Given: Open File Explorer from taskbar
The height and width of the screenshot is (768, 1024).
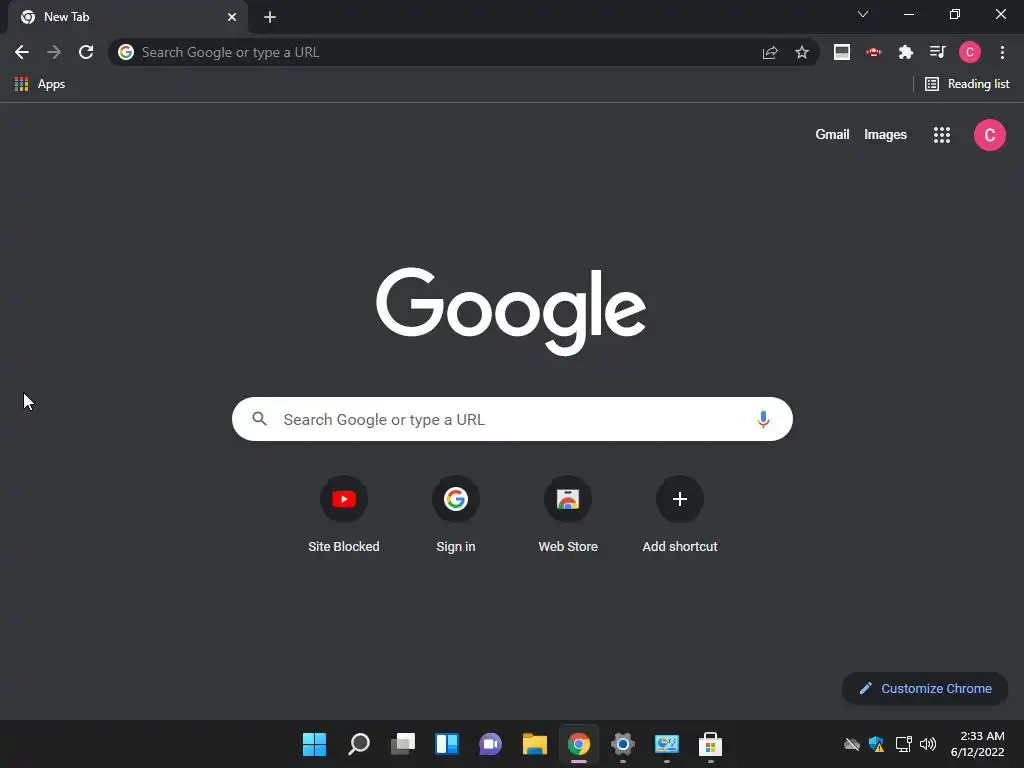Looking at the screenshot, I should click(x=534, y=744).
